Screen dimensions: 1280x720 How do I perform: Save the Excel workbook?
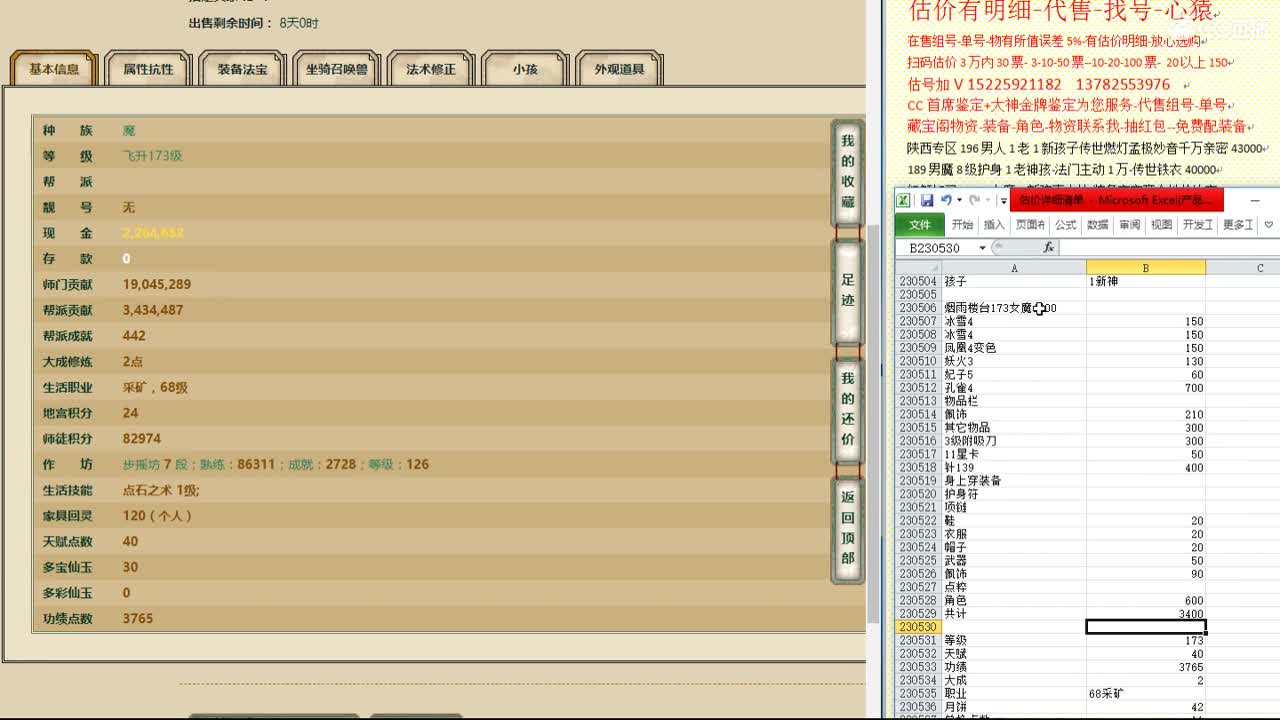(927, 200)
